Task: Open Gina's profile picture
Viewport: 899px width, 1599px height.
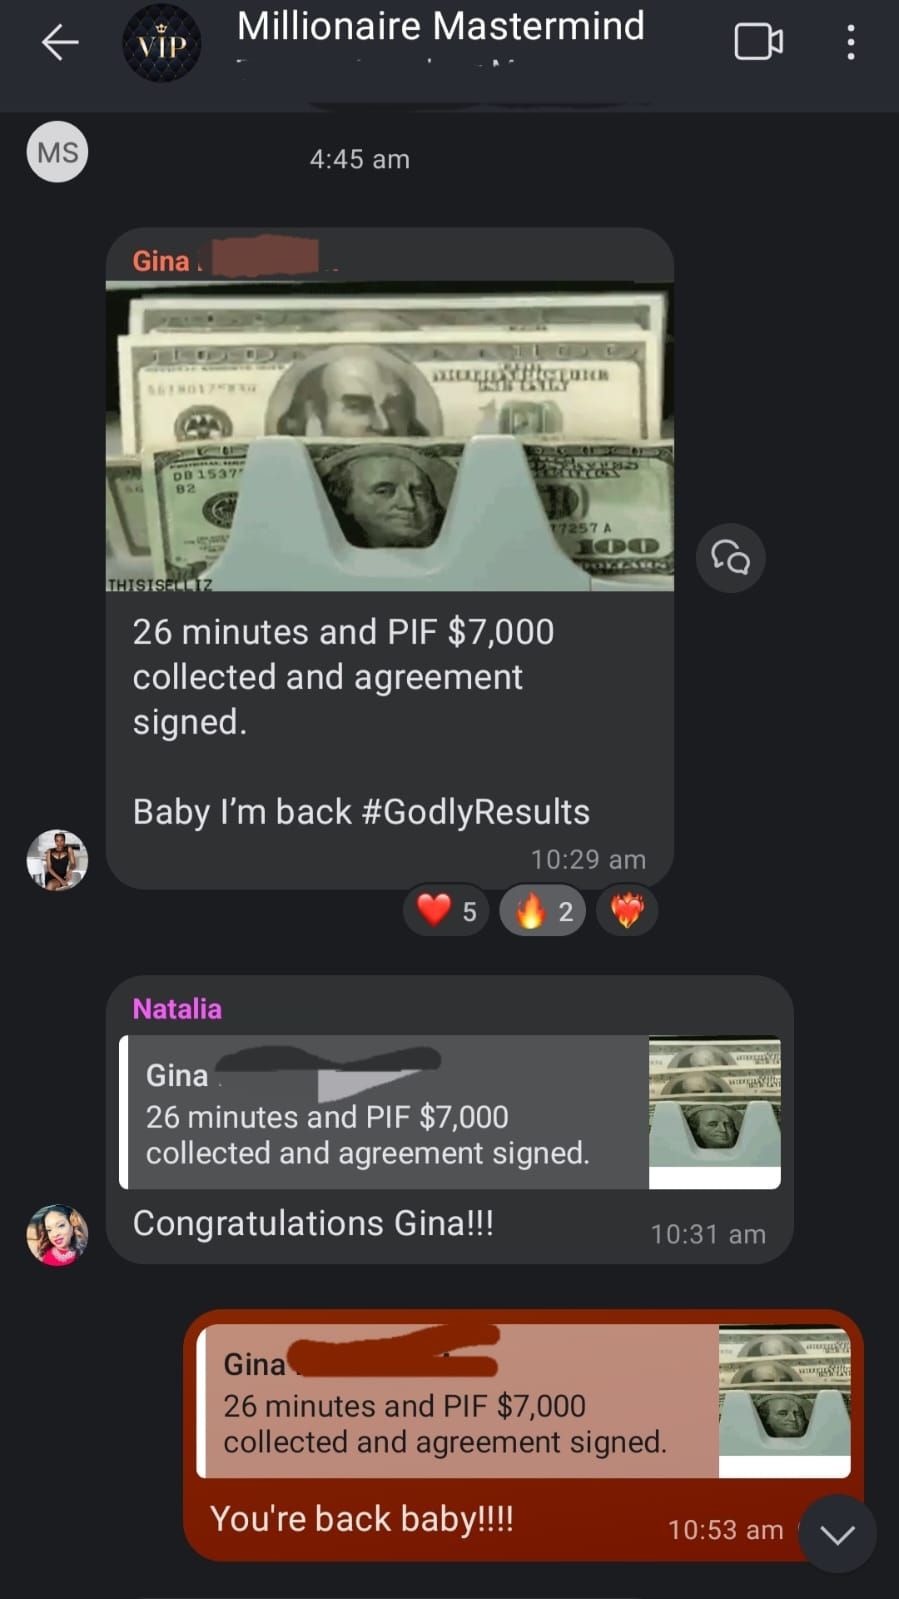Action: [57, 860]
